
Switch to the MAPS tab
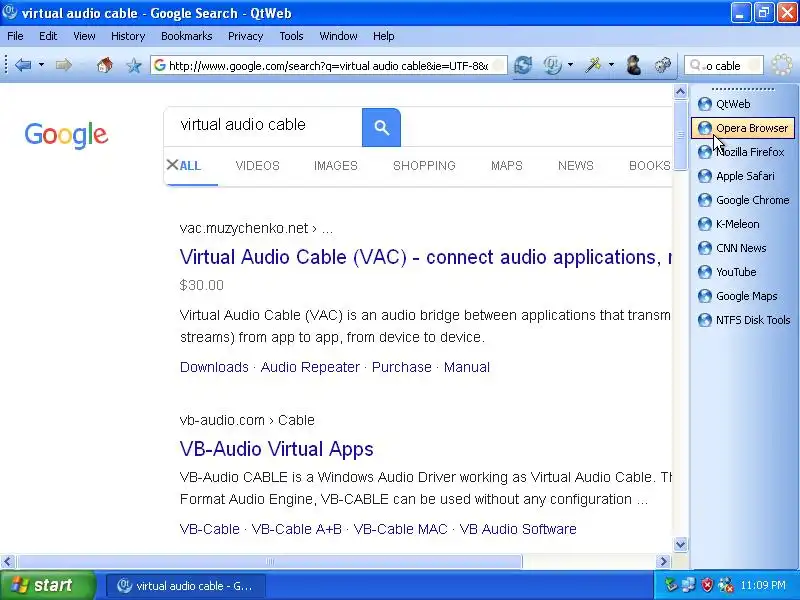point(507,166)
